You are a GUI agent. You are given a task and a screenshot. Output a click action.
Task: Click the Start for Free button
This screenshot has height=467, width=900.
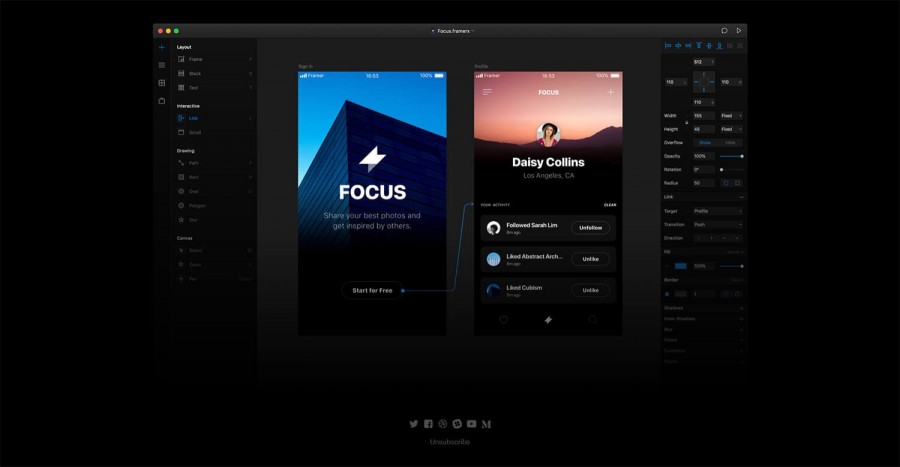coord(372,290)
